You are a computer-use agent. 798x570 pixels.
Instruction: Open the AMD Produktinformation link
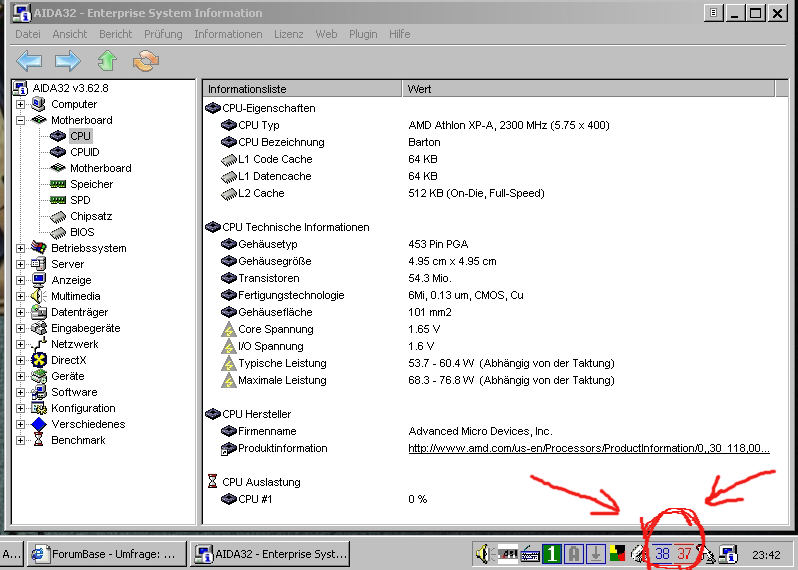(589, 448)
